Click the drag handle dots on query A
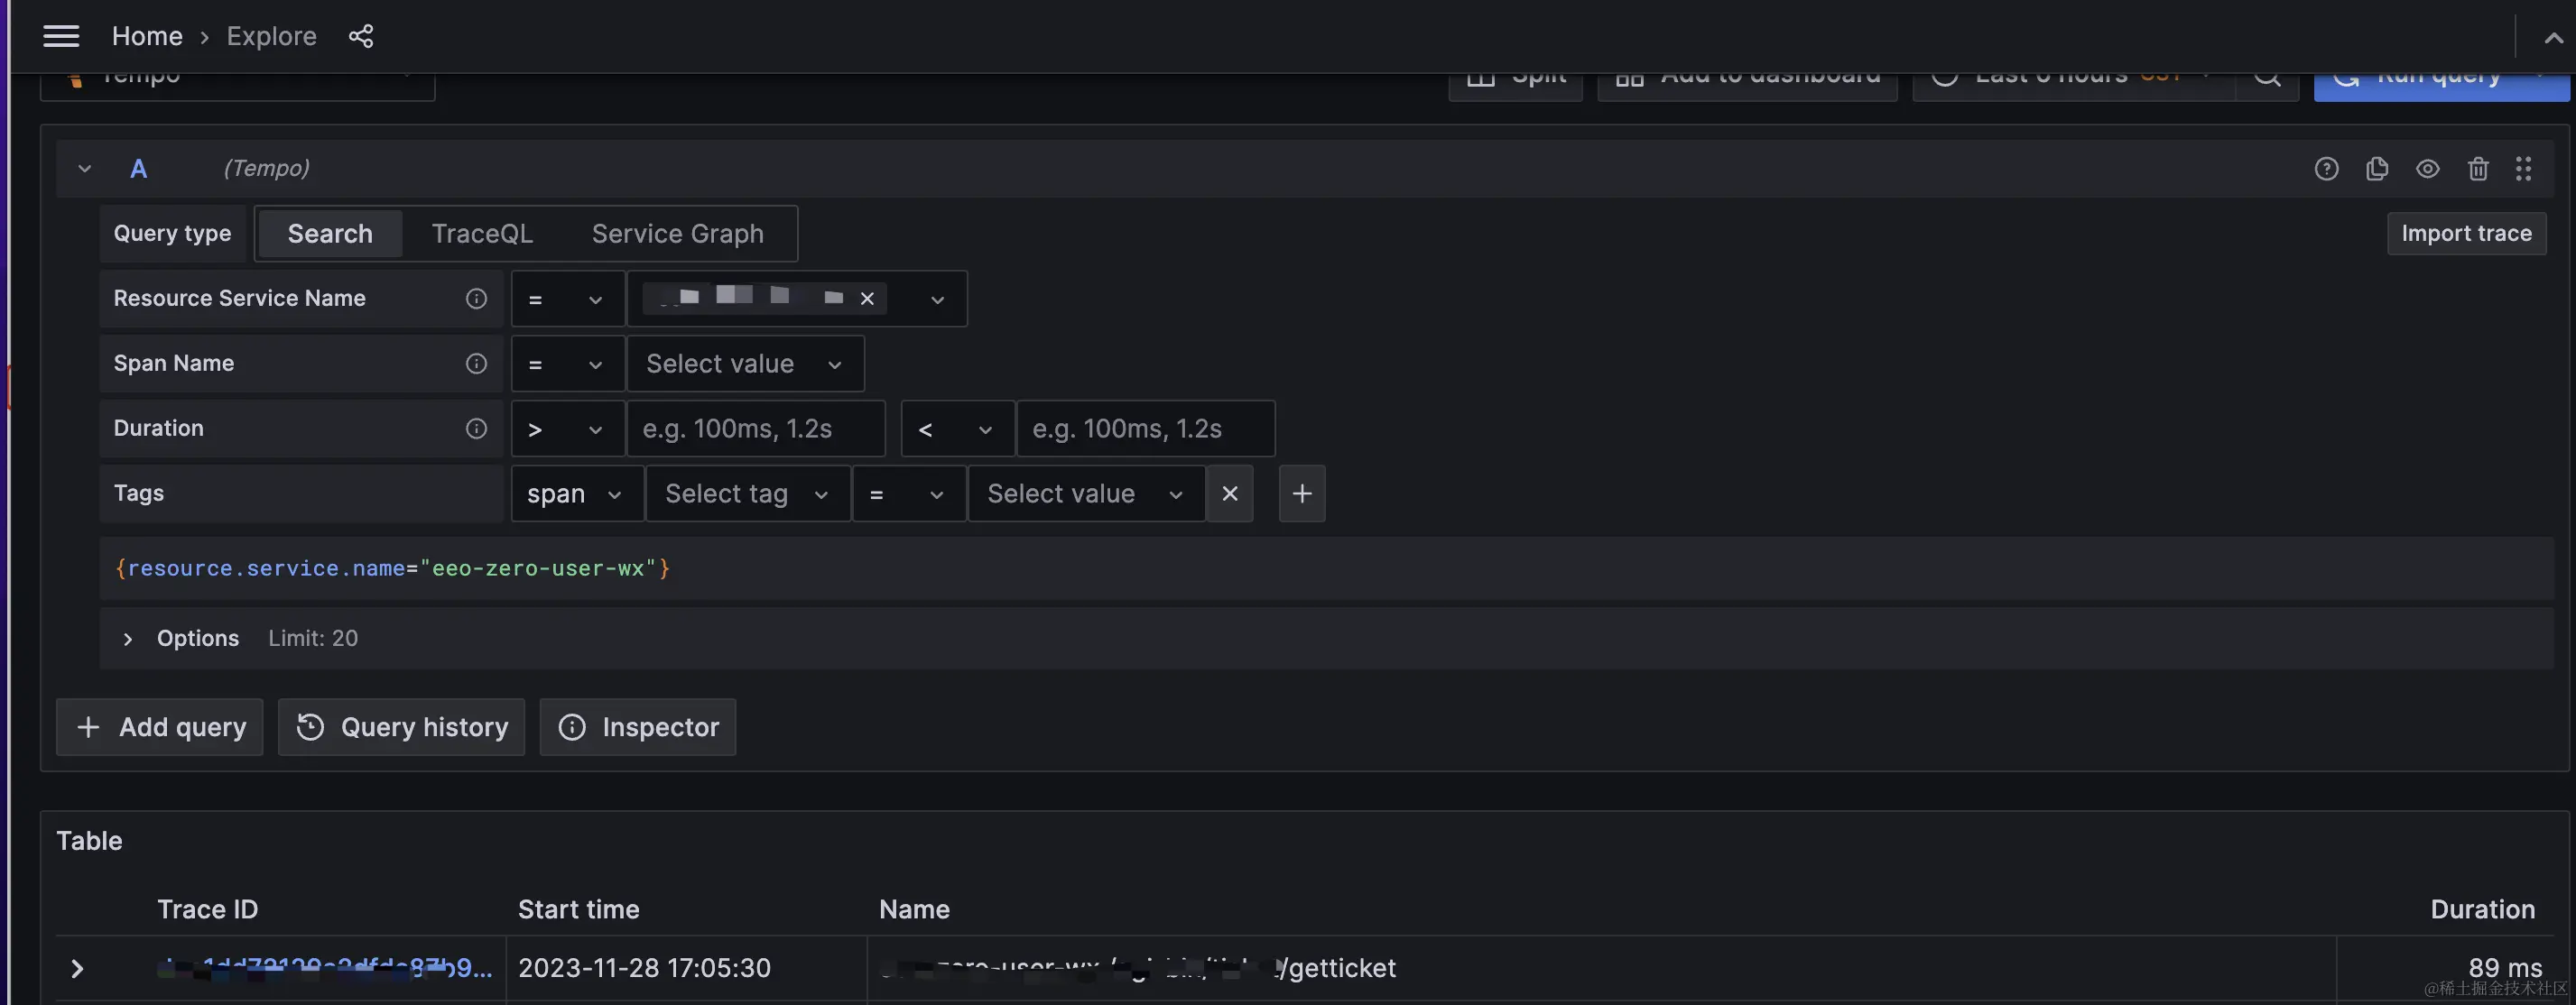The width and height of the screenshot is (2576, 1005). pyautogui.click(x=2523, y=169)
